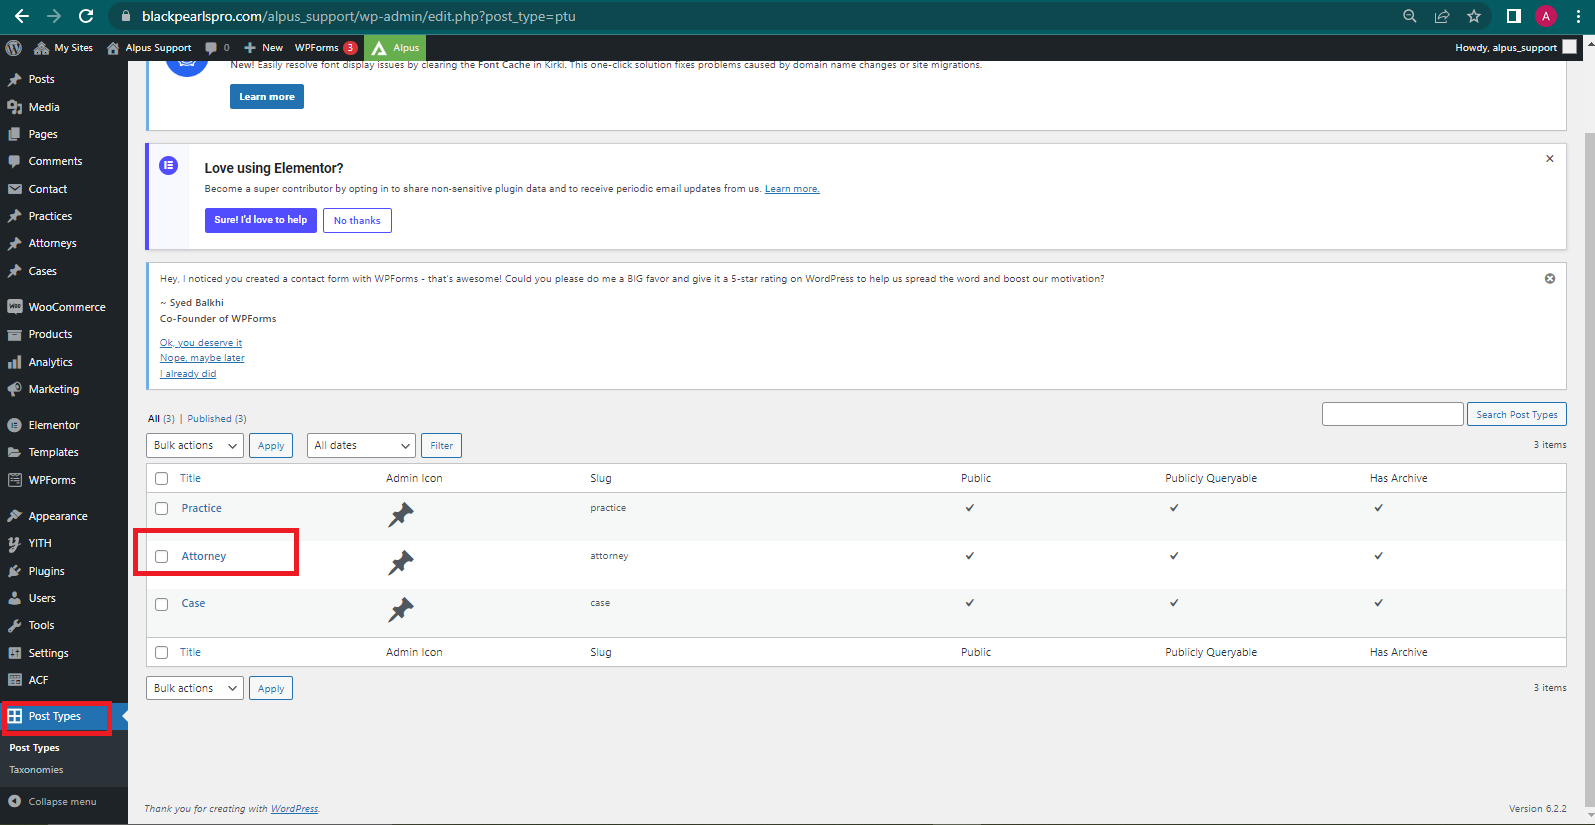Click the Learn more button

[267, 96]
